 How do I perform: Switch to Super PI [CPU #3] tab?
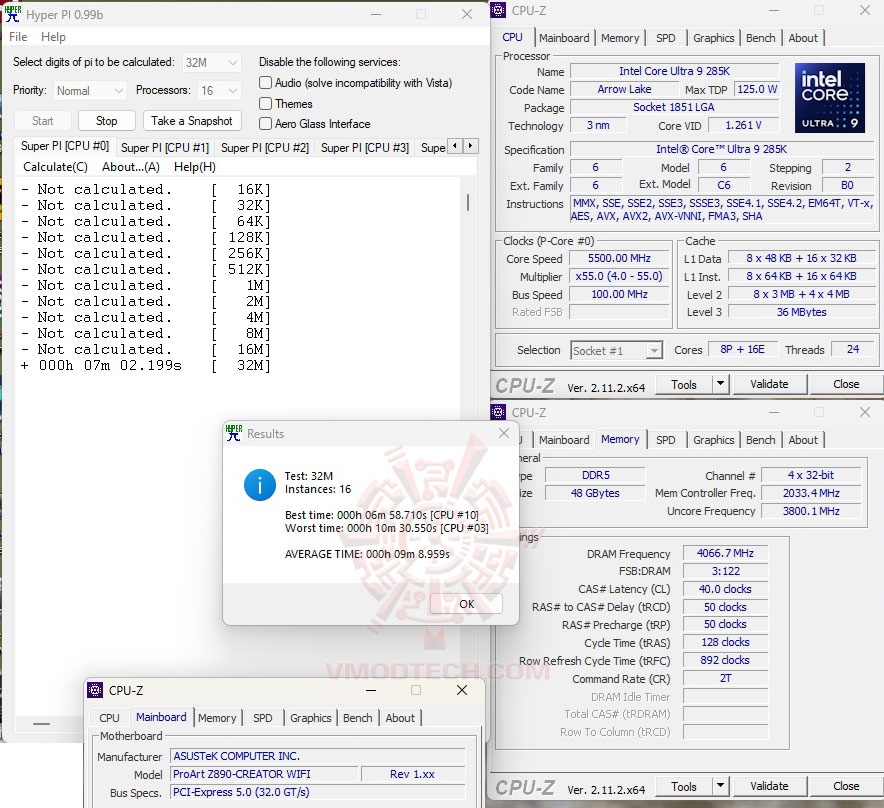click(x=365, y=148)
